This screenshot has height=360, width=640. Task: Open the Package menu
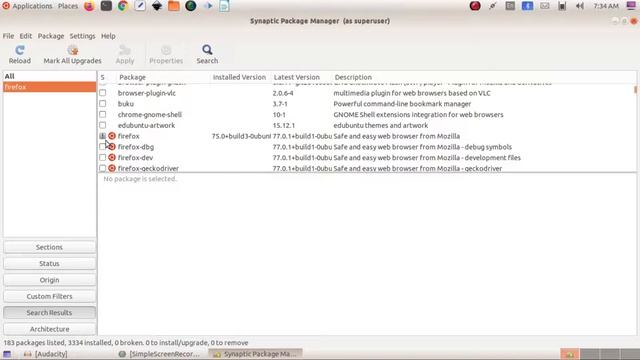(51, 36)
